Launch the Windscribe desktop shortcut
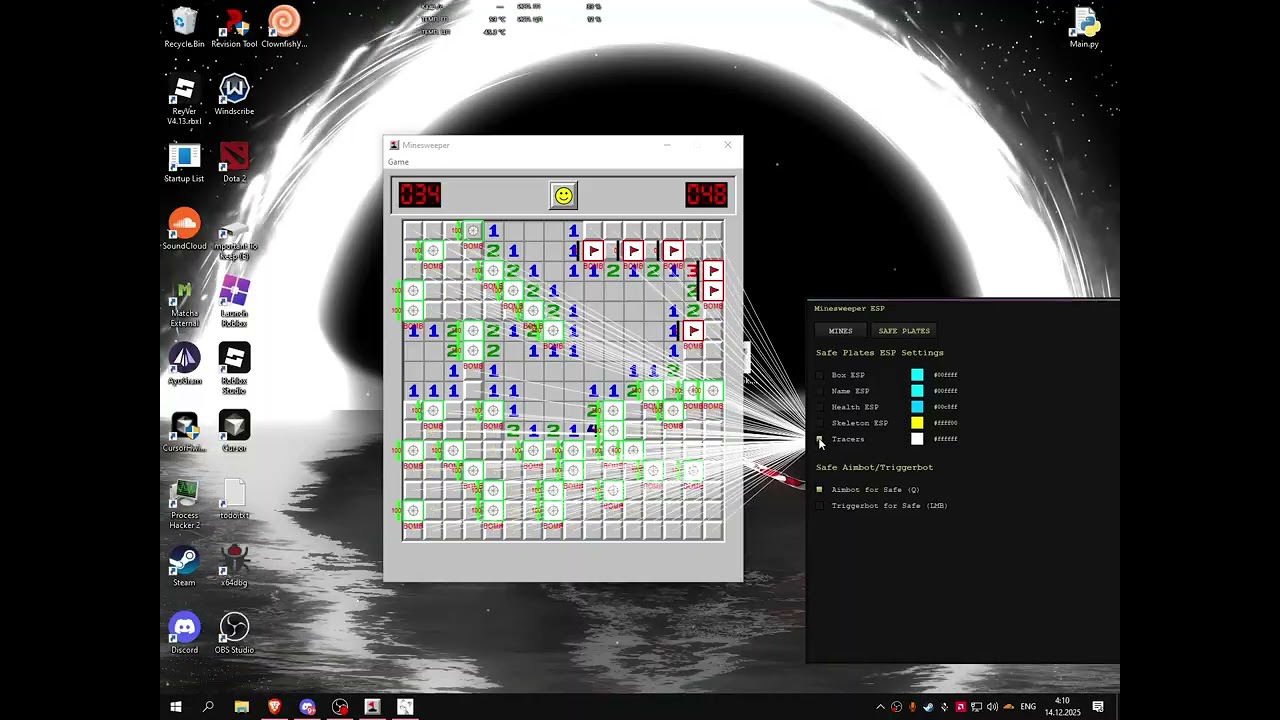 click(x=234, y=94)
